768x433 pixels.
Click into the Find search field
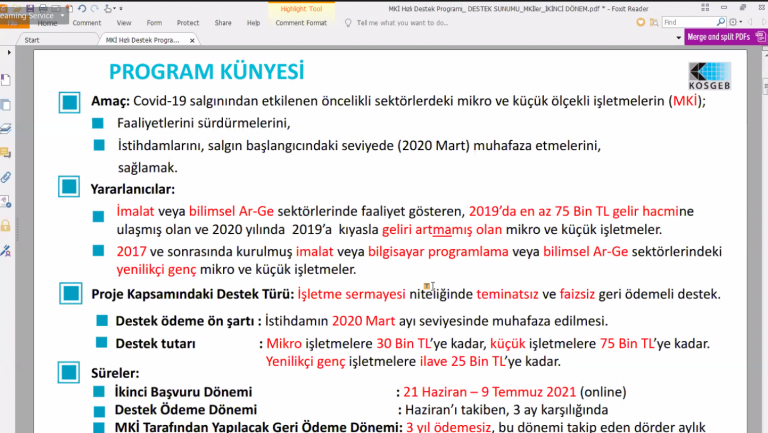689,22
